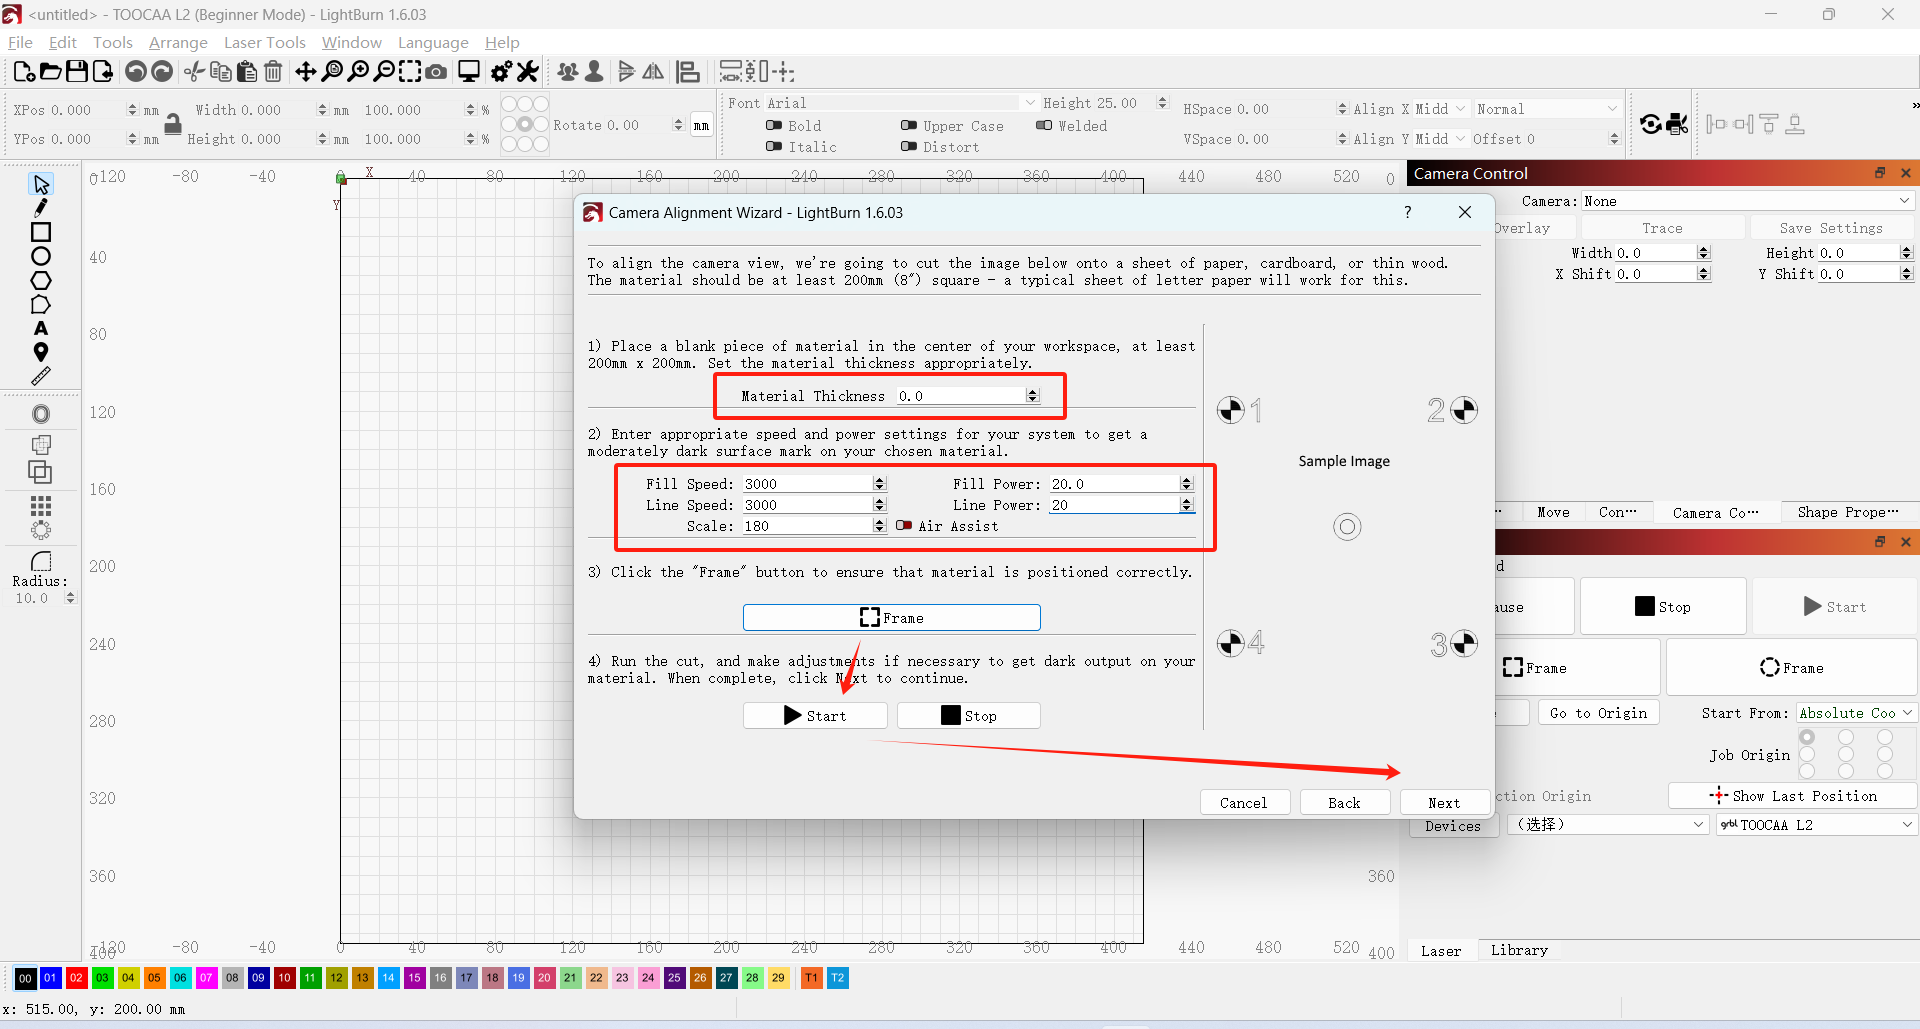Select the Draw Lines pencil tool
The image size is (1920, 1029).
pyautogui.click(x=41, y=208)
